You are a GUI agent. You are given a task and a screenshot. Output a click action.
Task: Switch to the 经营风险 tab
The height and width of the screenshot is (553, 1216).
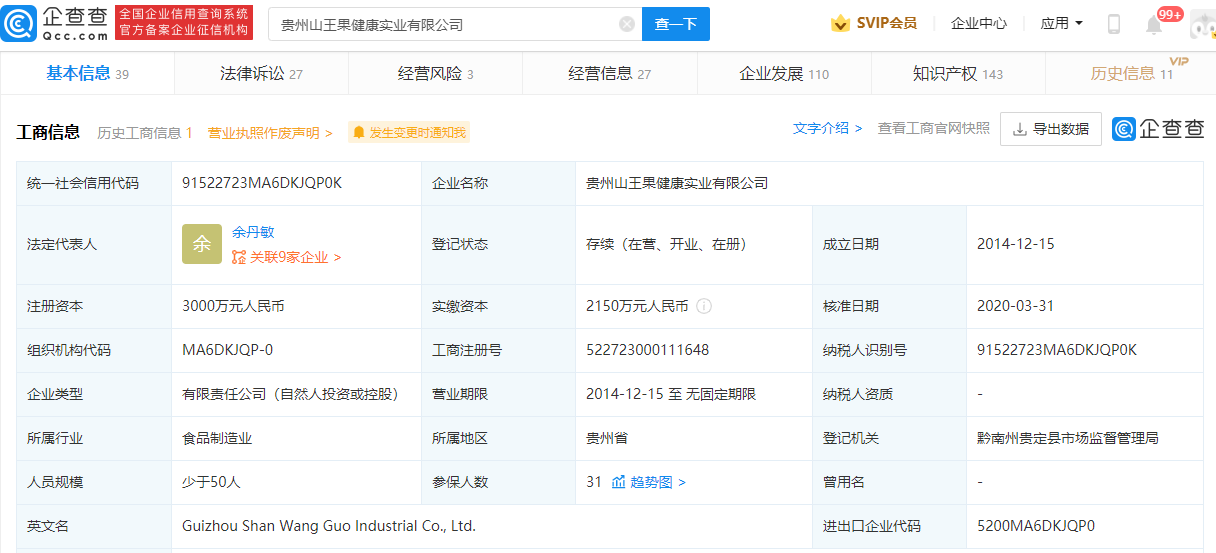click(x=435, y=74)
